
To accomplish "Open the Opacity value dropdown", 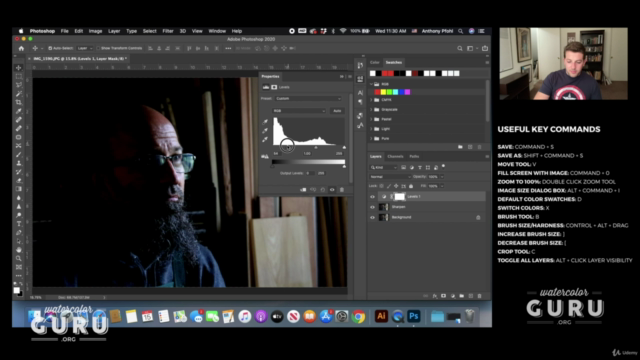I will [442, 177].
